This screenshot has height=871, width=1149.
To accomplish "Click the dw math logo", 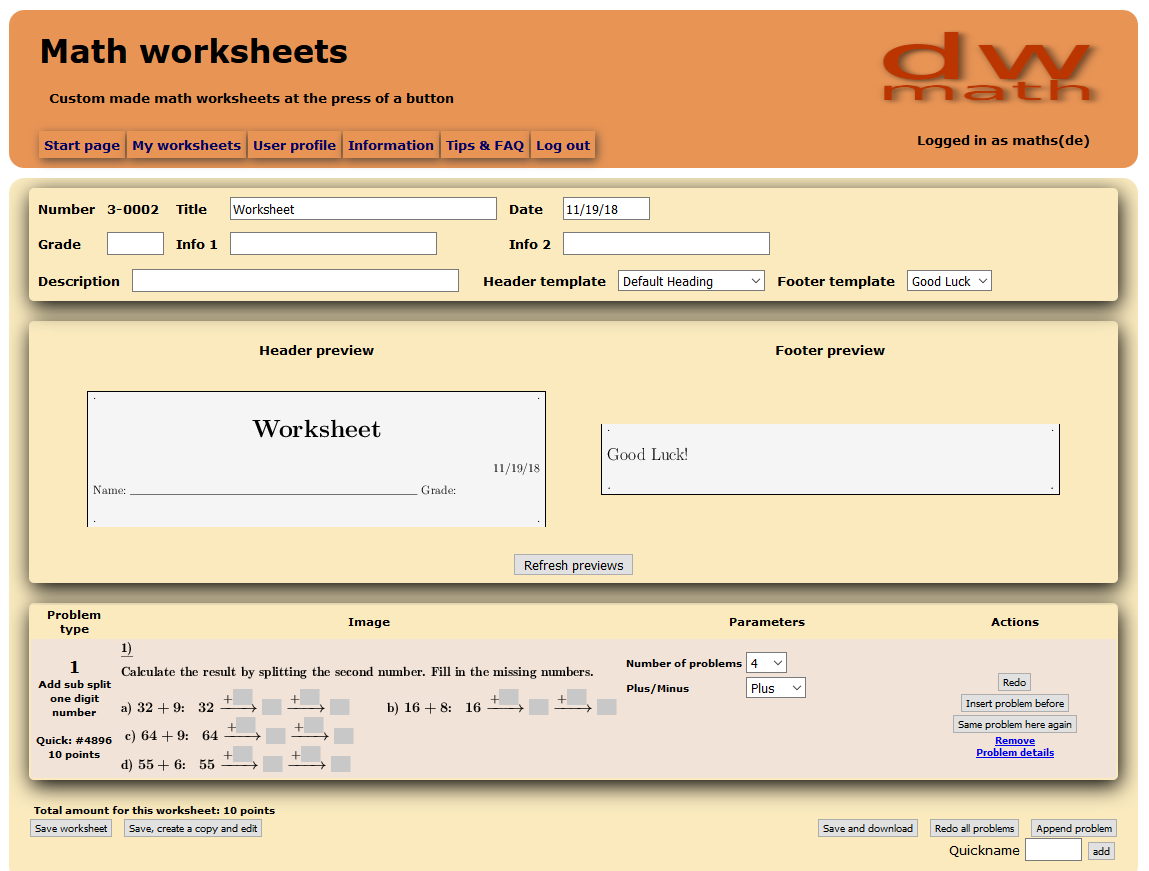I will click(988, 67).
